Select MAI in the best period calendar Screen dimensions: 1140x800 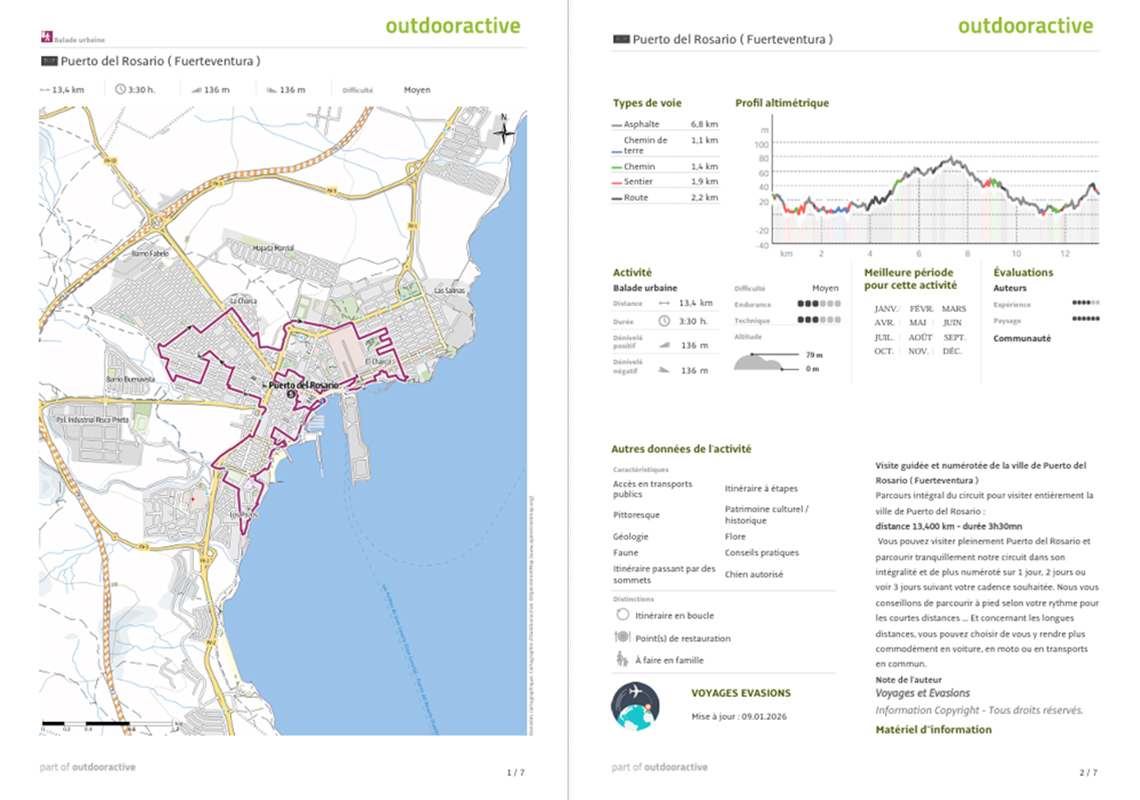click(917, 323)
